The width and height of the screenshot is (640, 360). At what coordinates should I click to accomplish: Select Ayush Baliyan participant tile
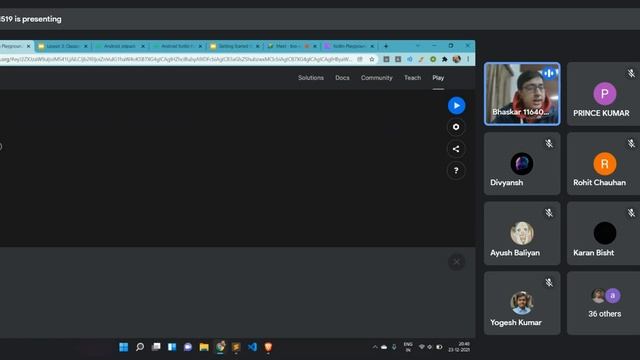[522, 233]
